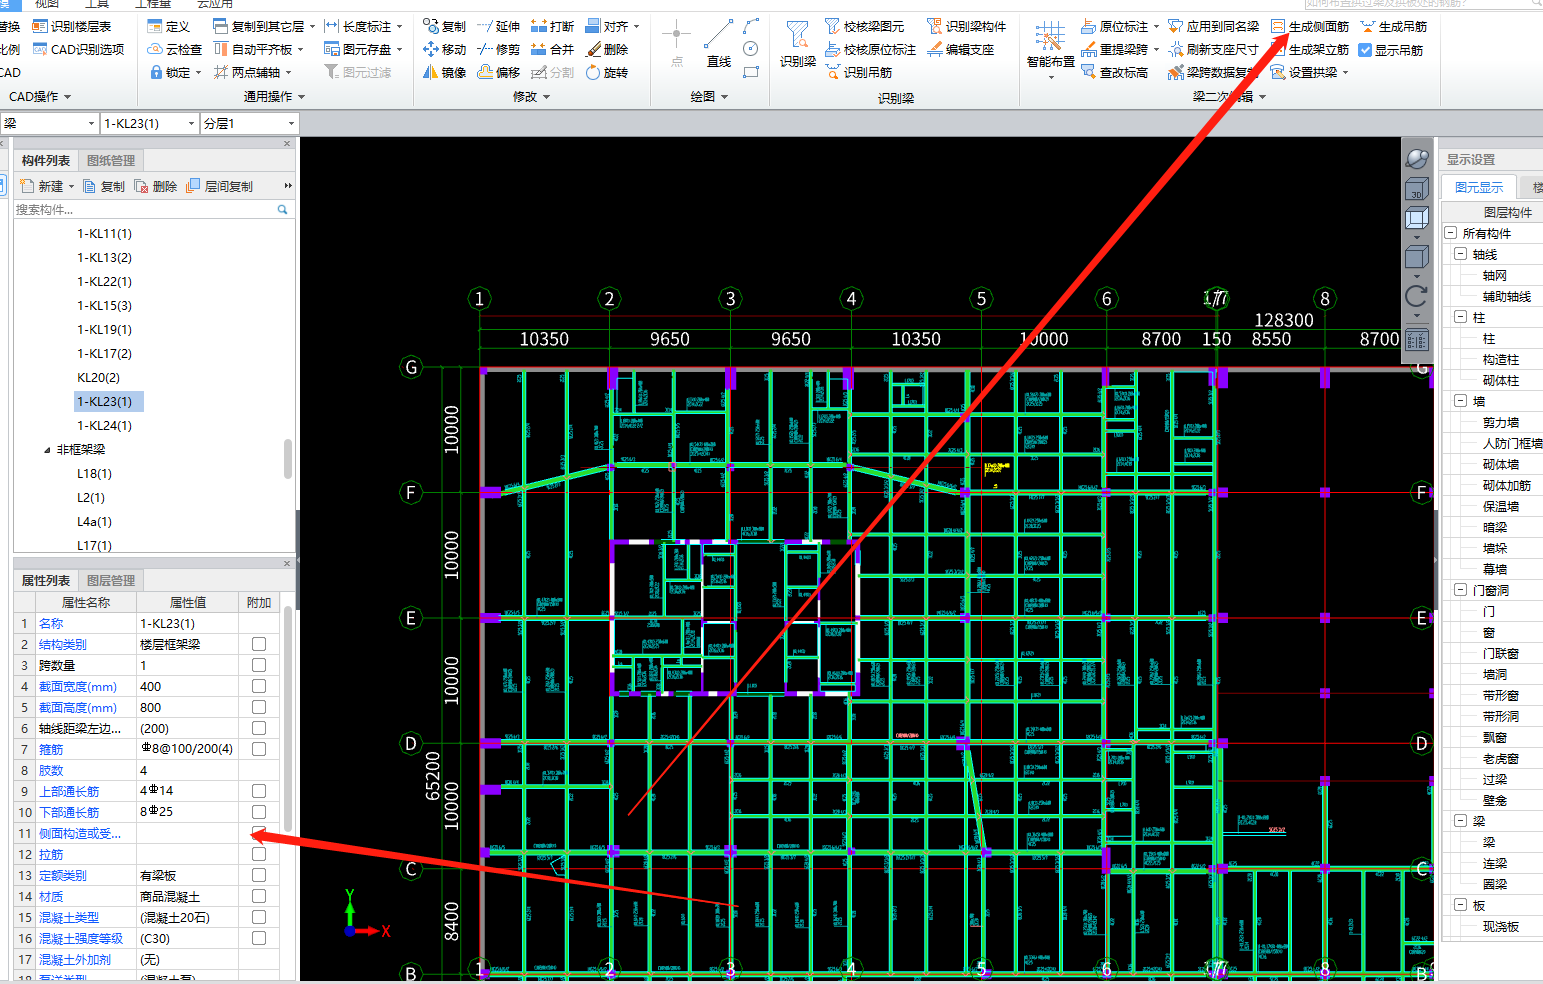This screenshot has height=984, width=1543.
Task: Select 1-KL24(1) in component tree
Action: tap(104, 425)
